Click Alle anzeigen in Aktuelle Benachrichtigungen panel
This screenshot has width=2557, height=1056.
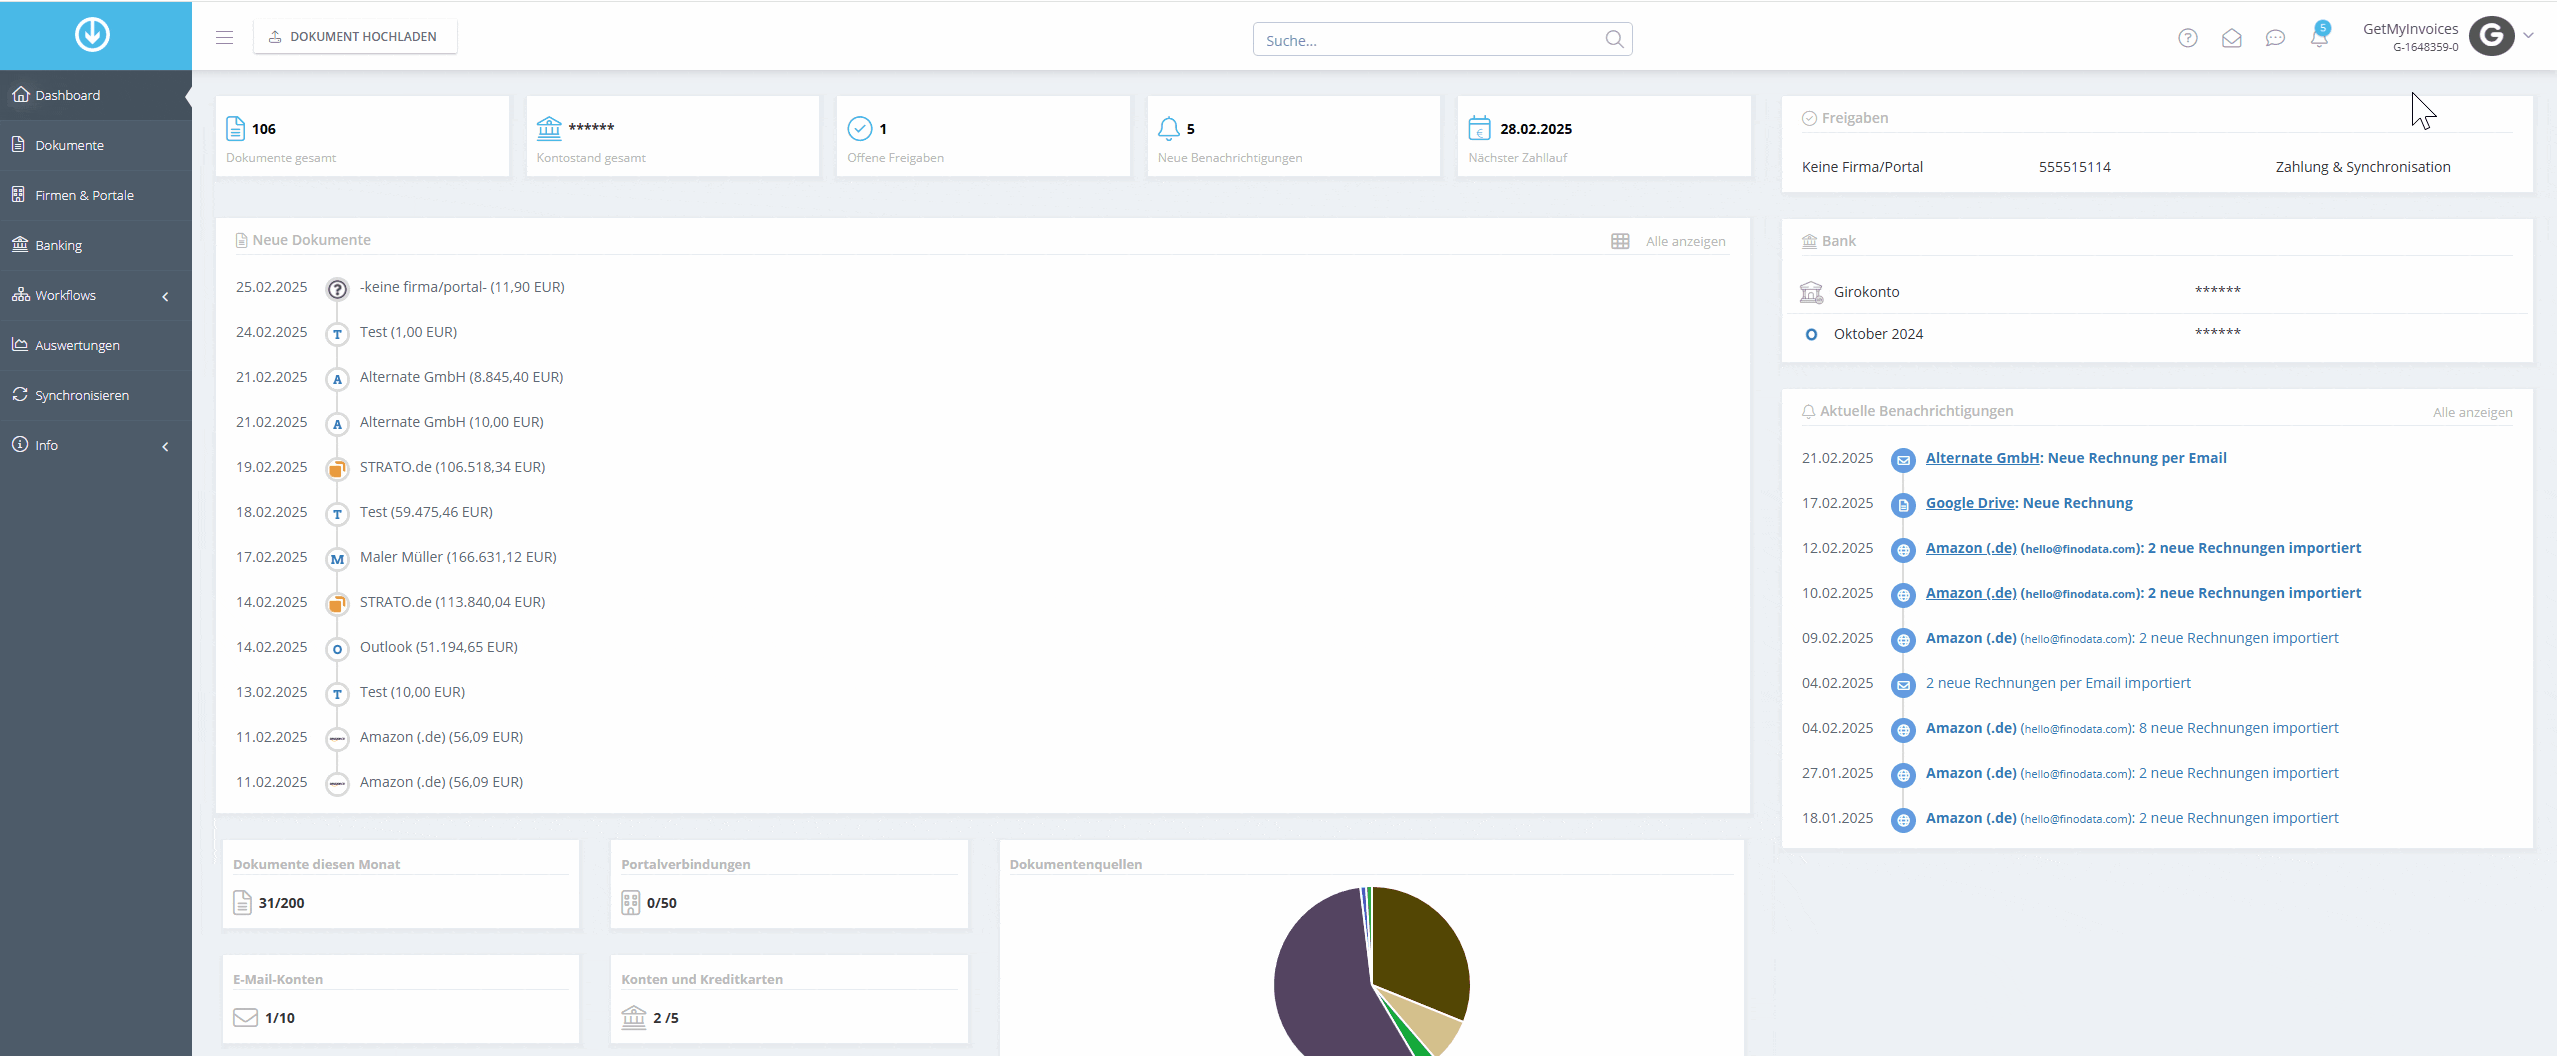(x=2472, y=412)
